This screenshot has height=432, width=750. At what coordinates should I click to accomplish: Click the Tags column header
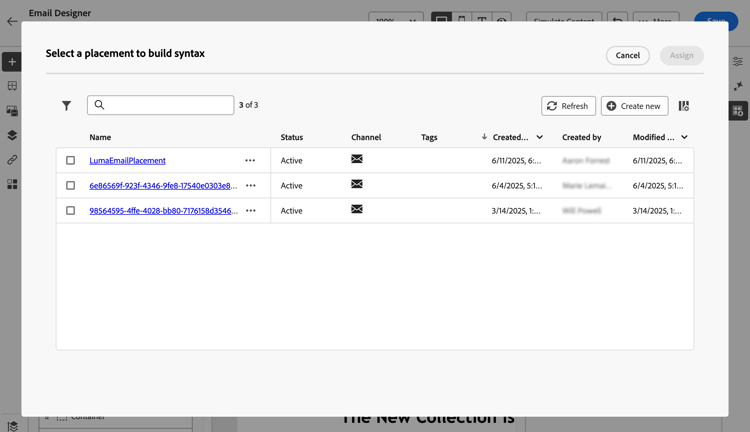[x=429, y=137]
